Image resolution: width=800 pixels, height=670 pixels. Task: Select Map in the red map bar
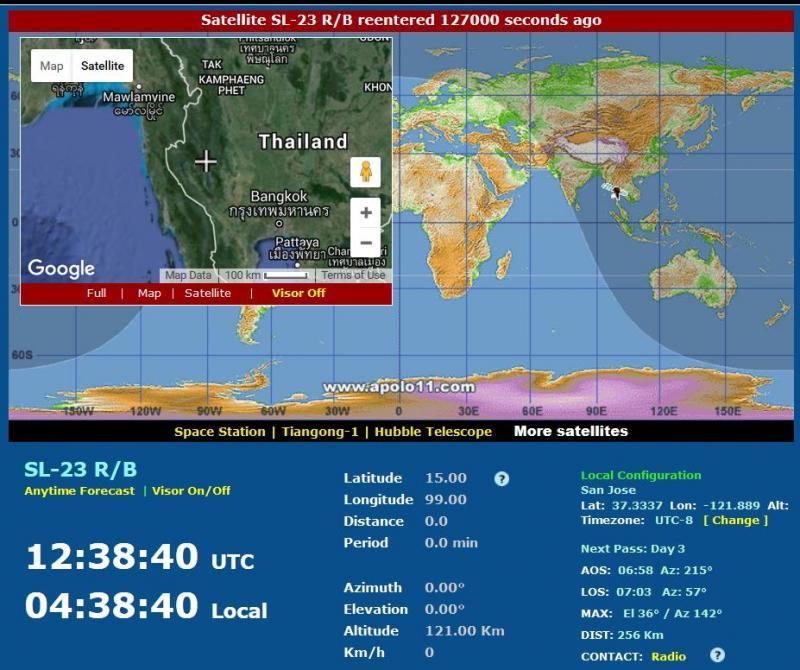coord(149,293)
